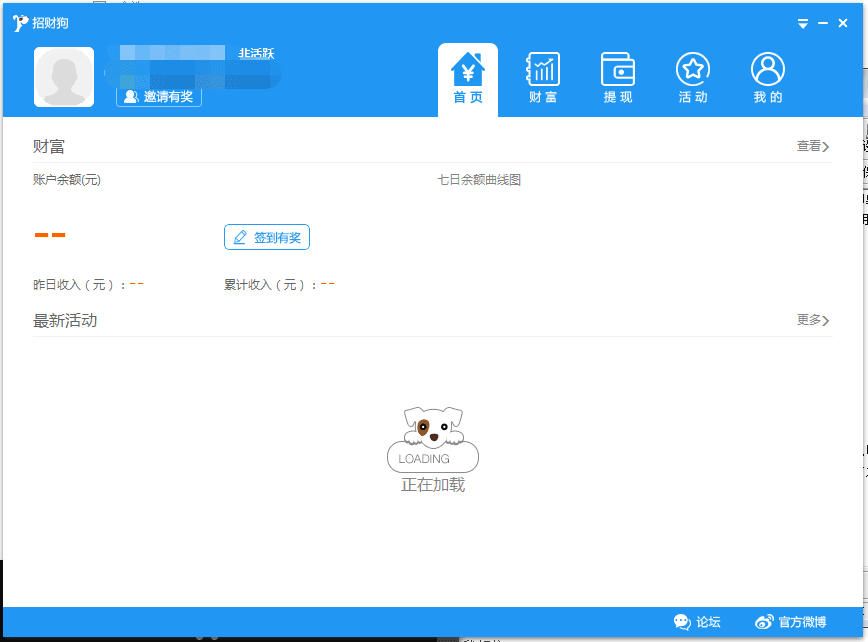Switch to the 提现 tab
The width and height of the screenshot is (868, 642).
617,78
